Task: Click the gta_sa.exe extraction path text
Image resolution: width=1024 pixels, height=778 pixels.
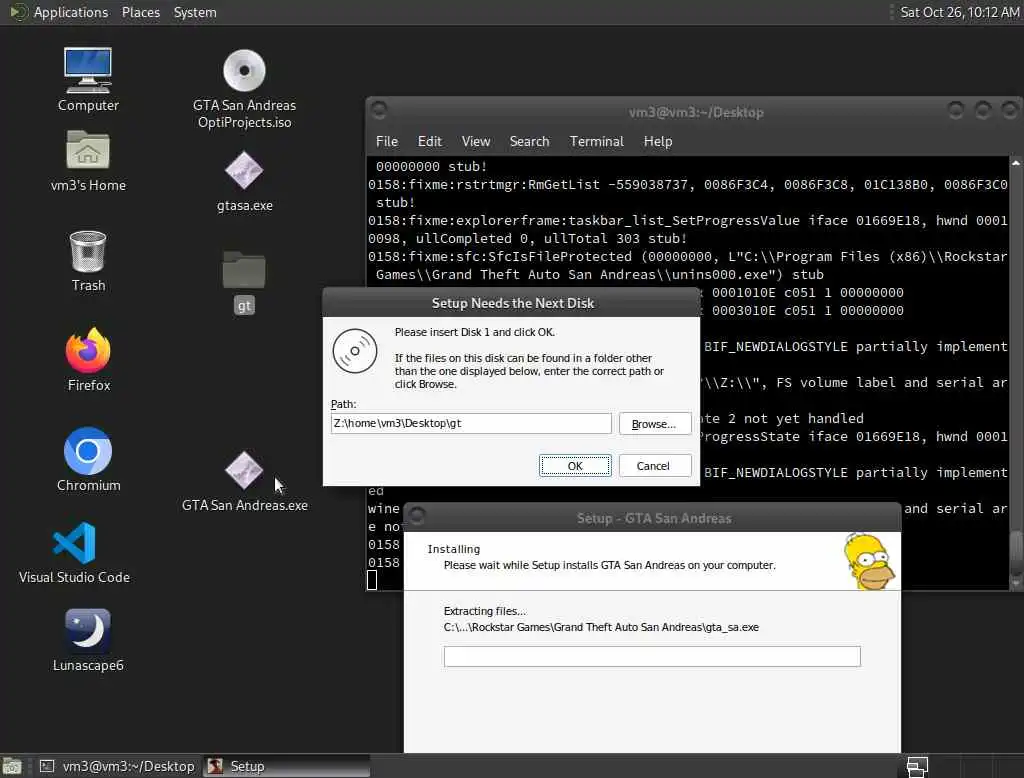Action: [x=601, y=627]
